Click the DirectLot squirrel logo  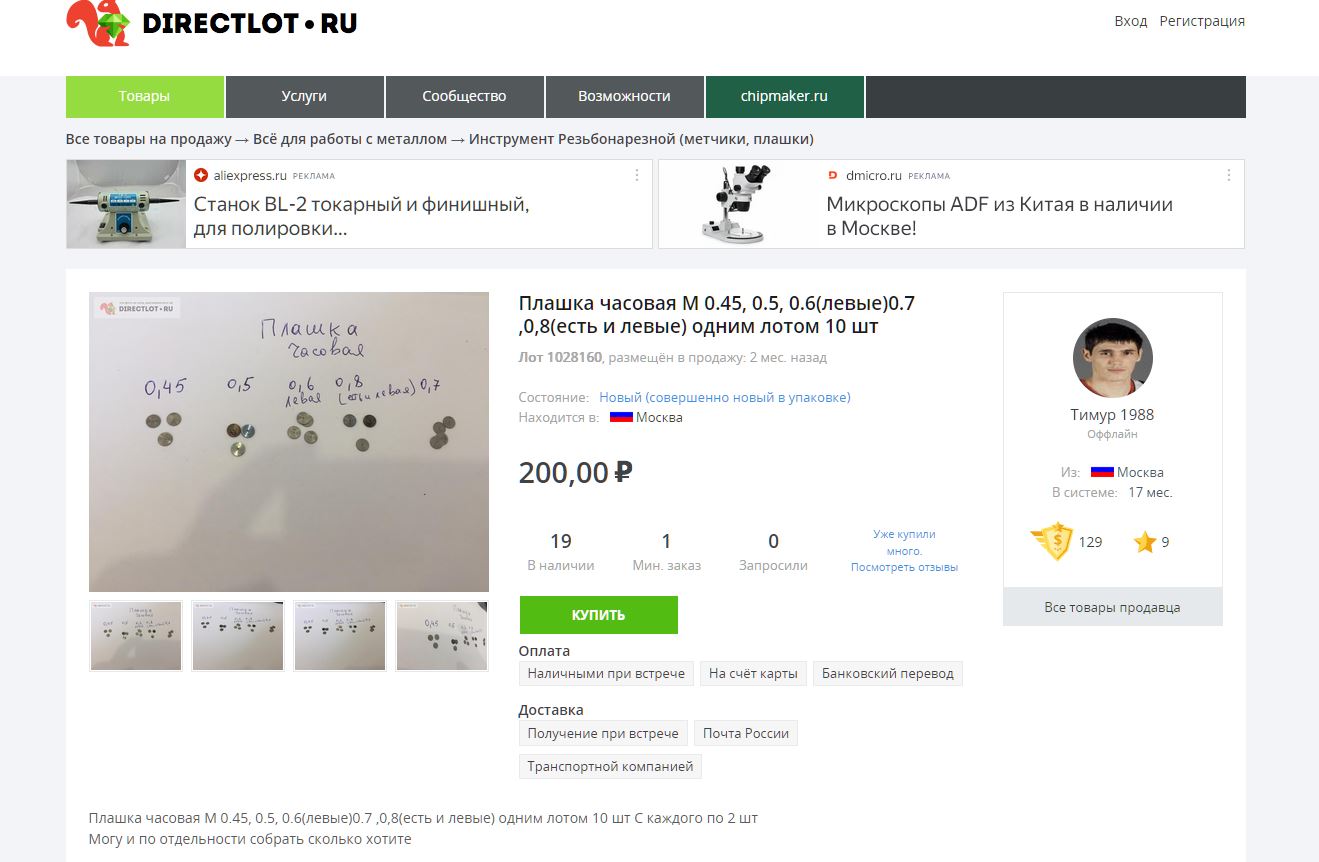click(x=99, y=22)
